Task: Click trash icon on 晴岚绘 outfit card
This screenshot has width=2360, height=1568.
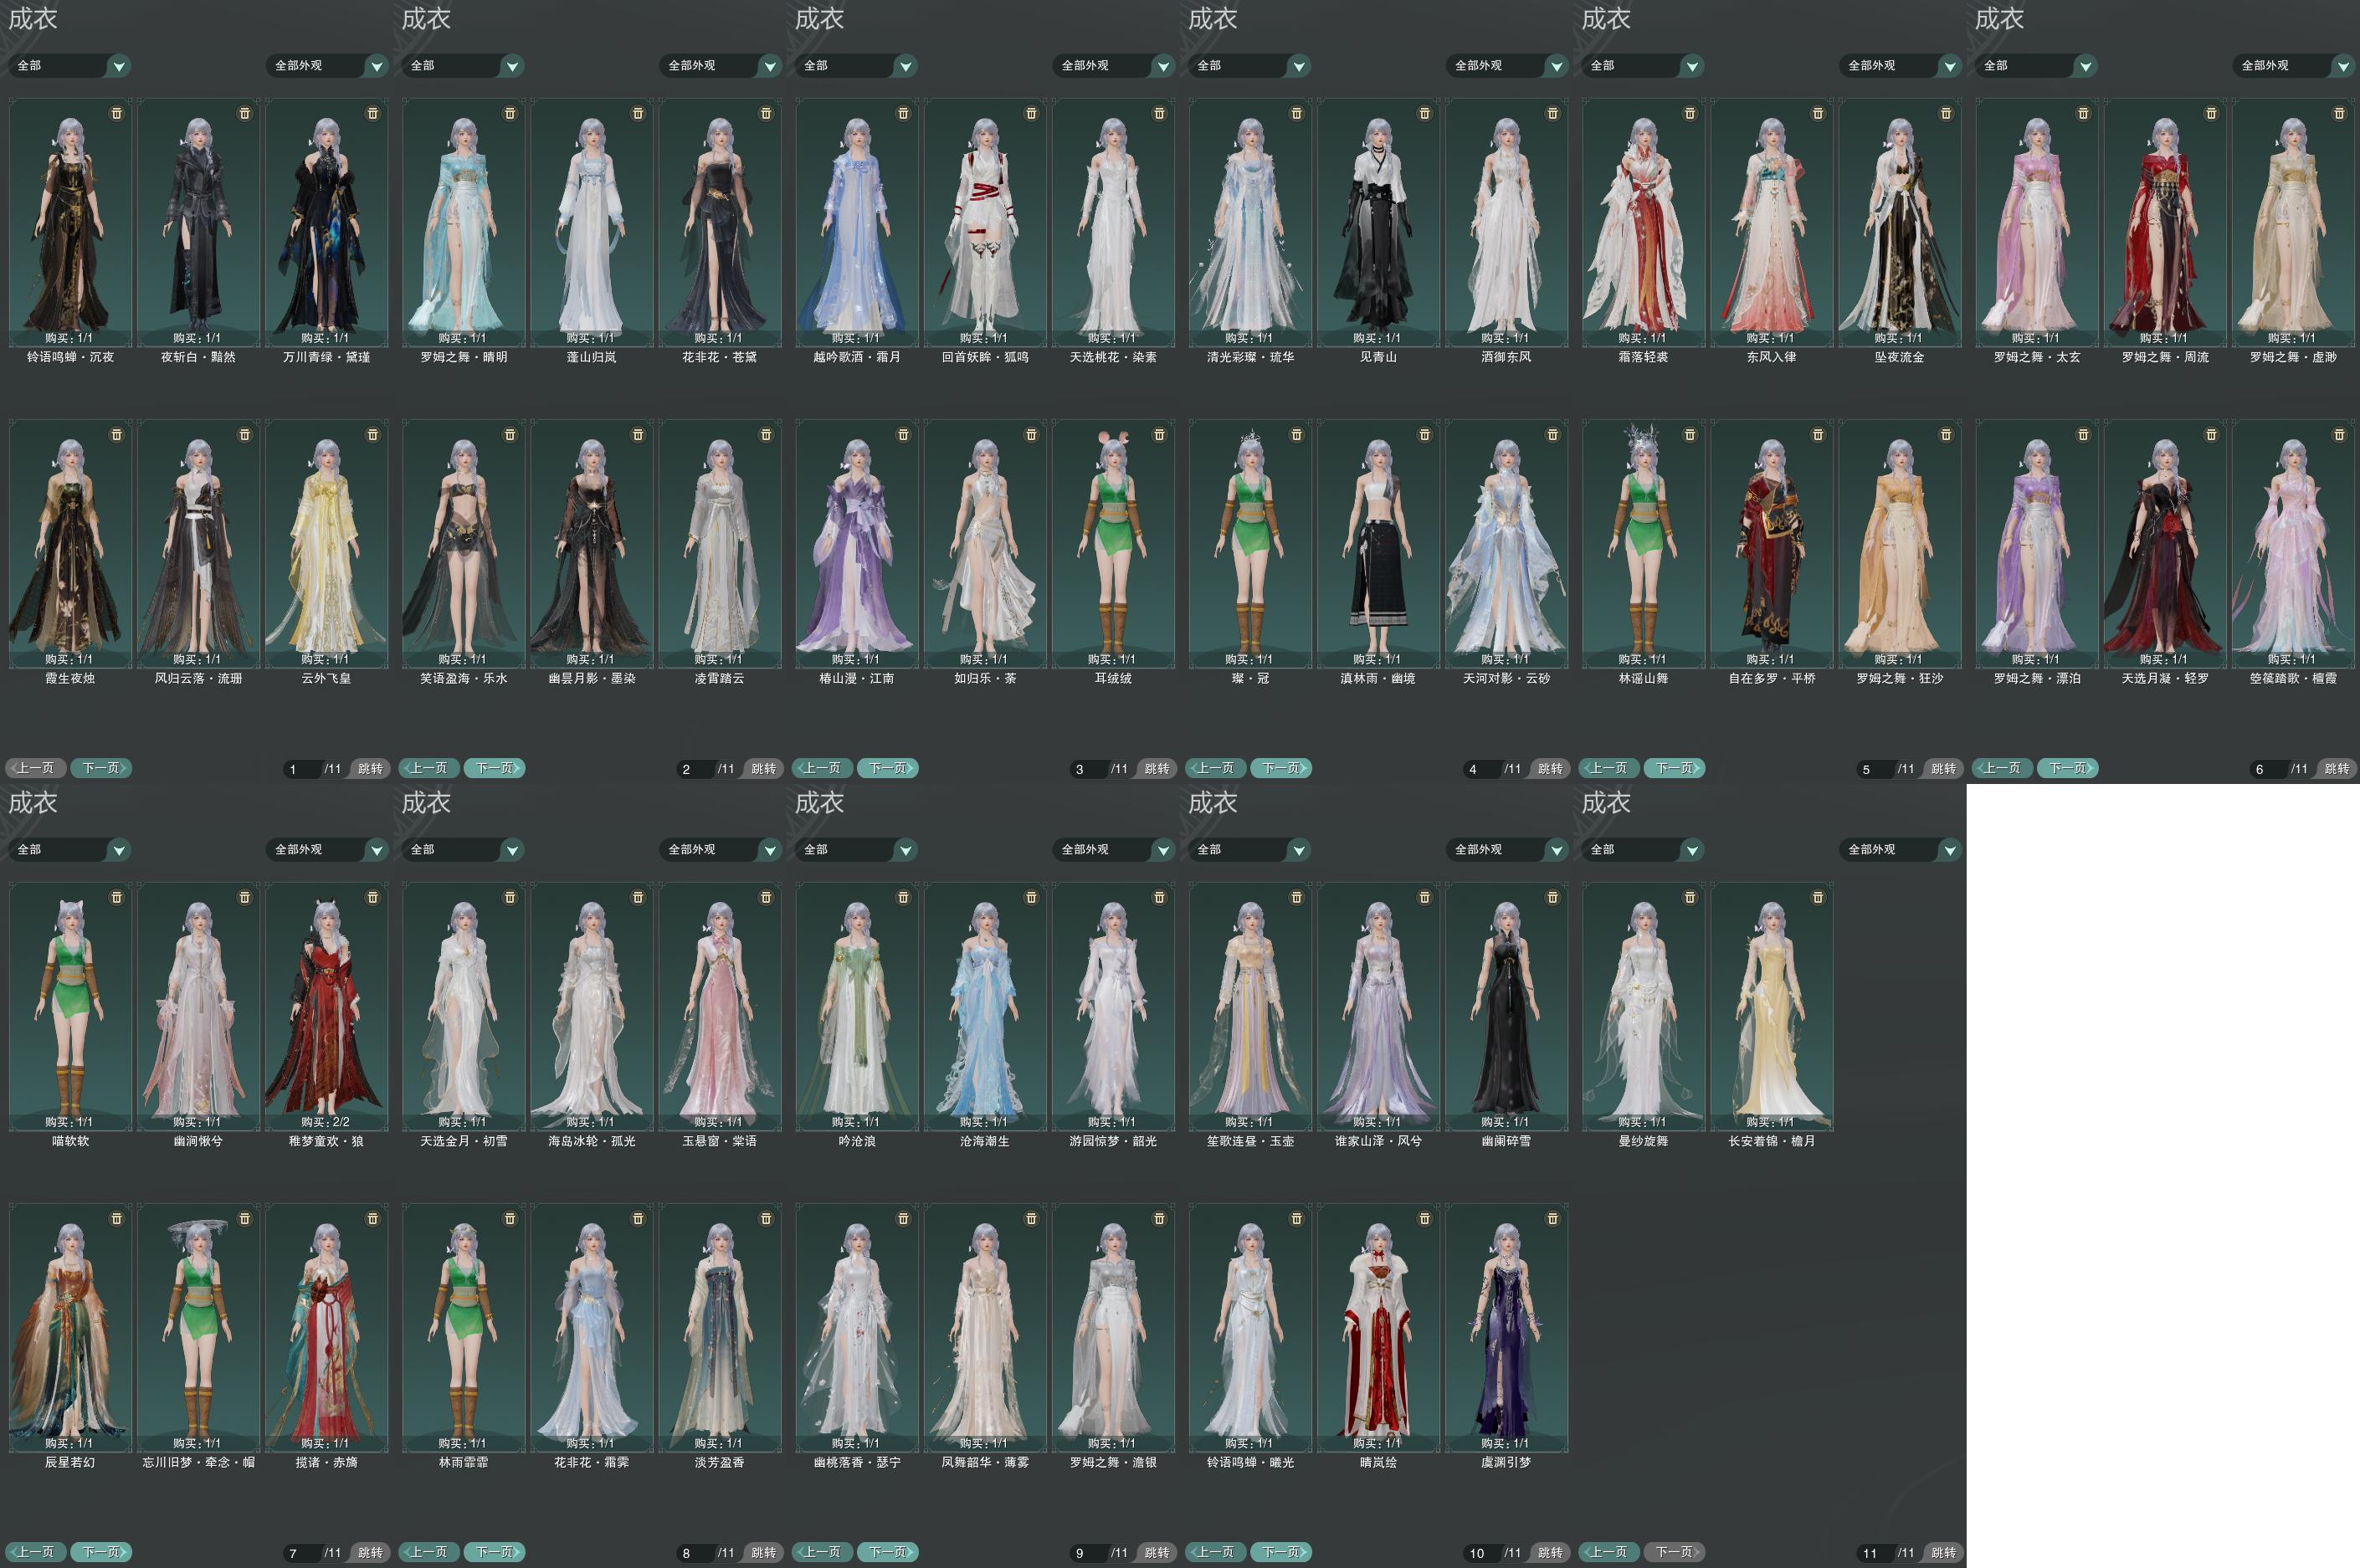Action: pos(1425,1218)
